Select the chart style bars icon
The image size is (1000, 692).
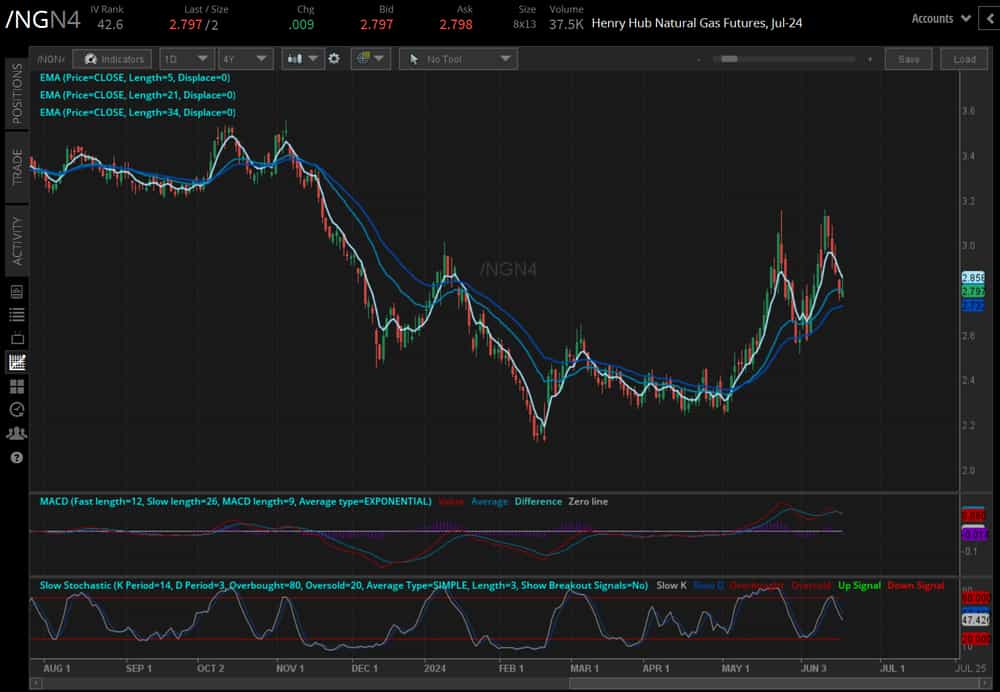[296, 58]
